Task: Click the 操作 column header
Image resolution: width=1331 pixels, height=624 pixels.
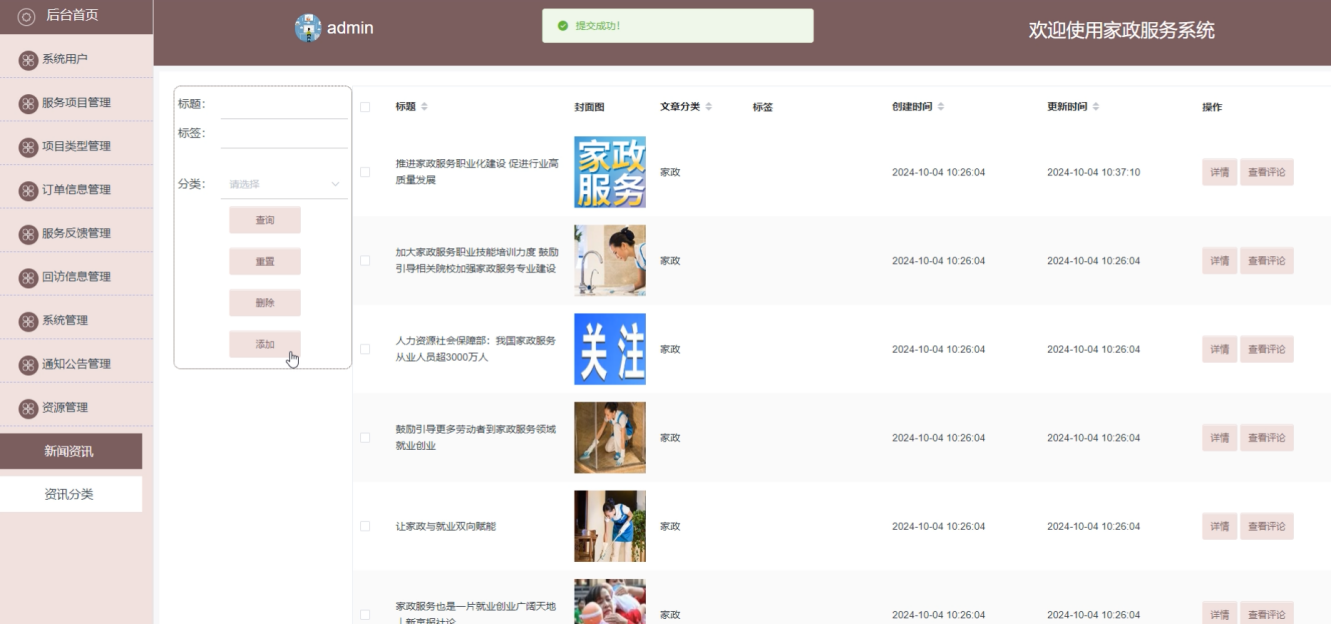Action: point(1212,107)
